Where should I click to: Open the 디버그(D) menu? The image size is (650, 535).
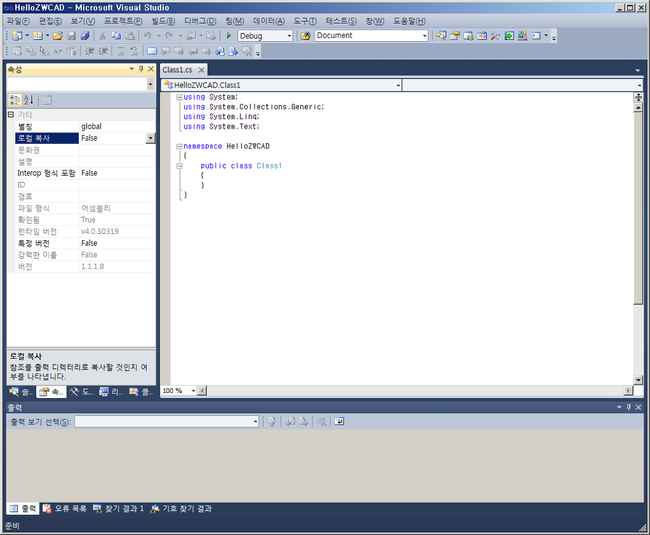[200, 21]
